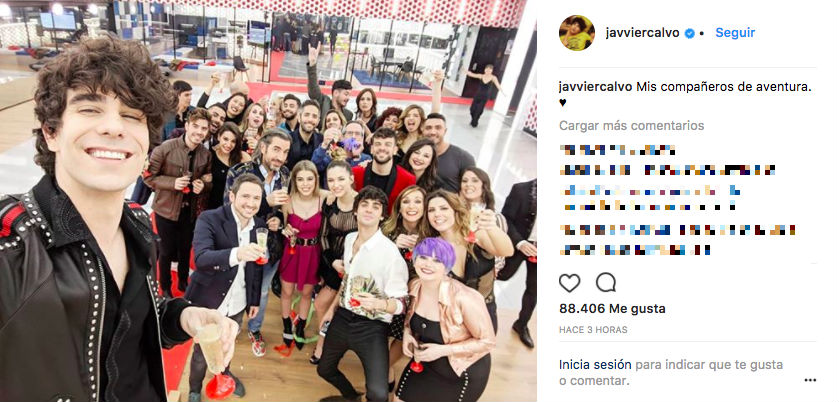Click the heart emoji in caption

click(562, 103)
